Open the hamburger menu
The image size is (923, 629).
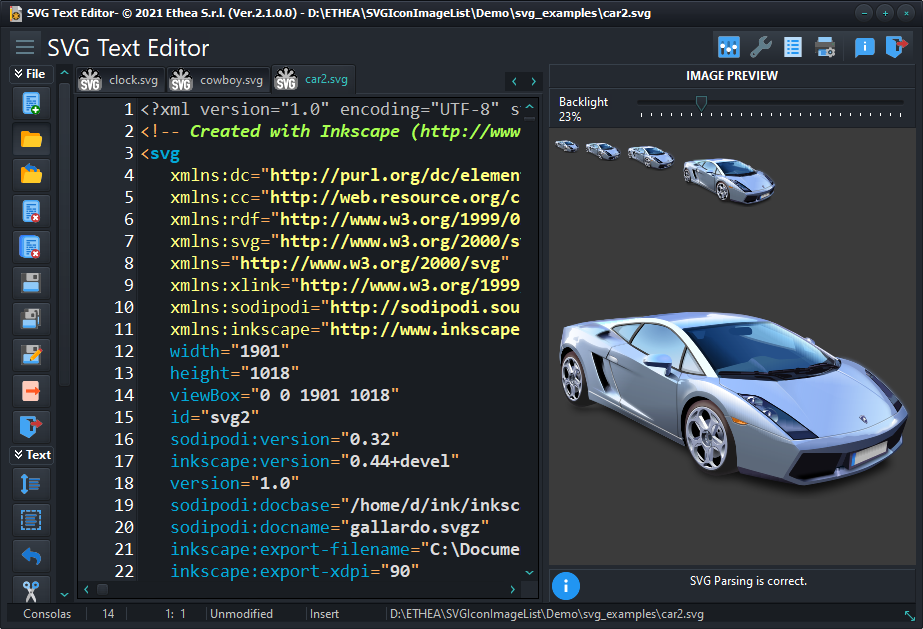point(25,46)
